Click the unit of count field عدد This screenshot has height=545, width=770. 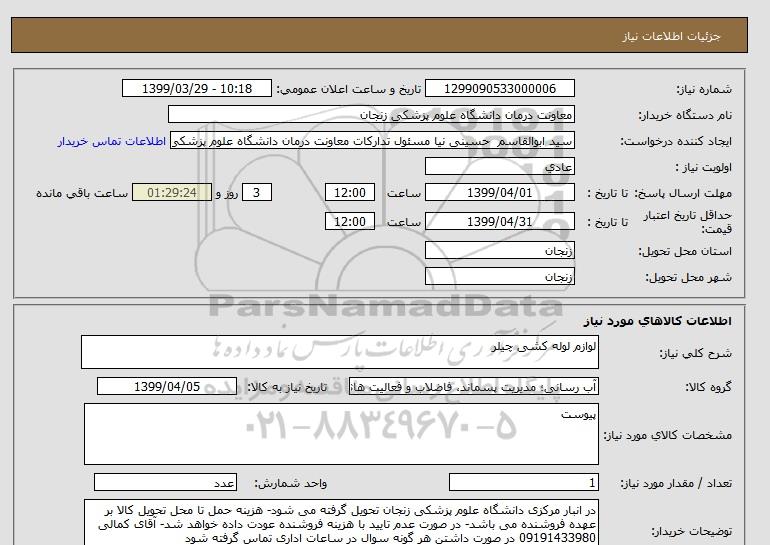165,483
